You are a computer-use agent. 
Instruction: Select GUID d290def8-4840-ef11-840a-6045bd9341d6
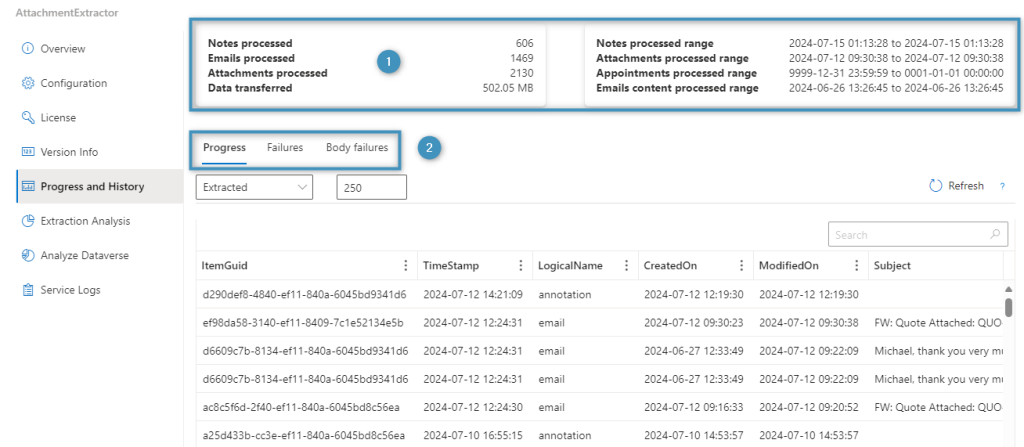[306, 295]
